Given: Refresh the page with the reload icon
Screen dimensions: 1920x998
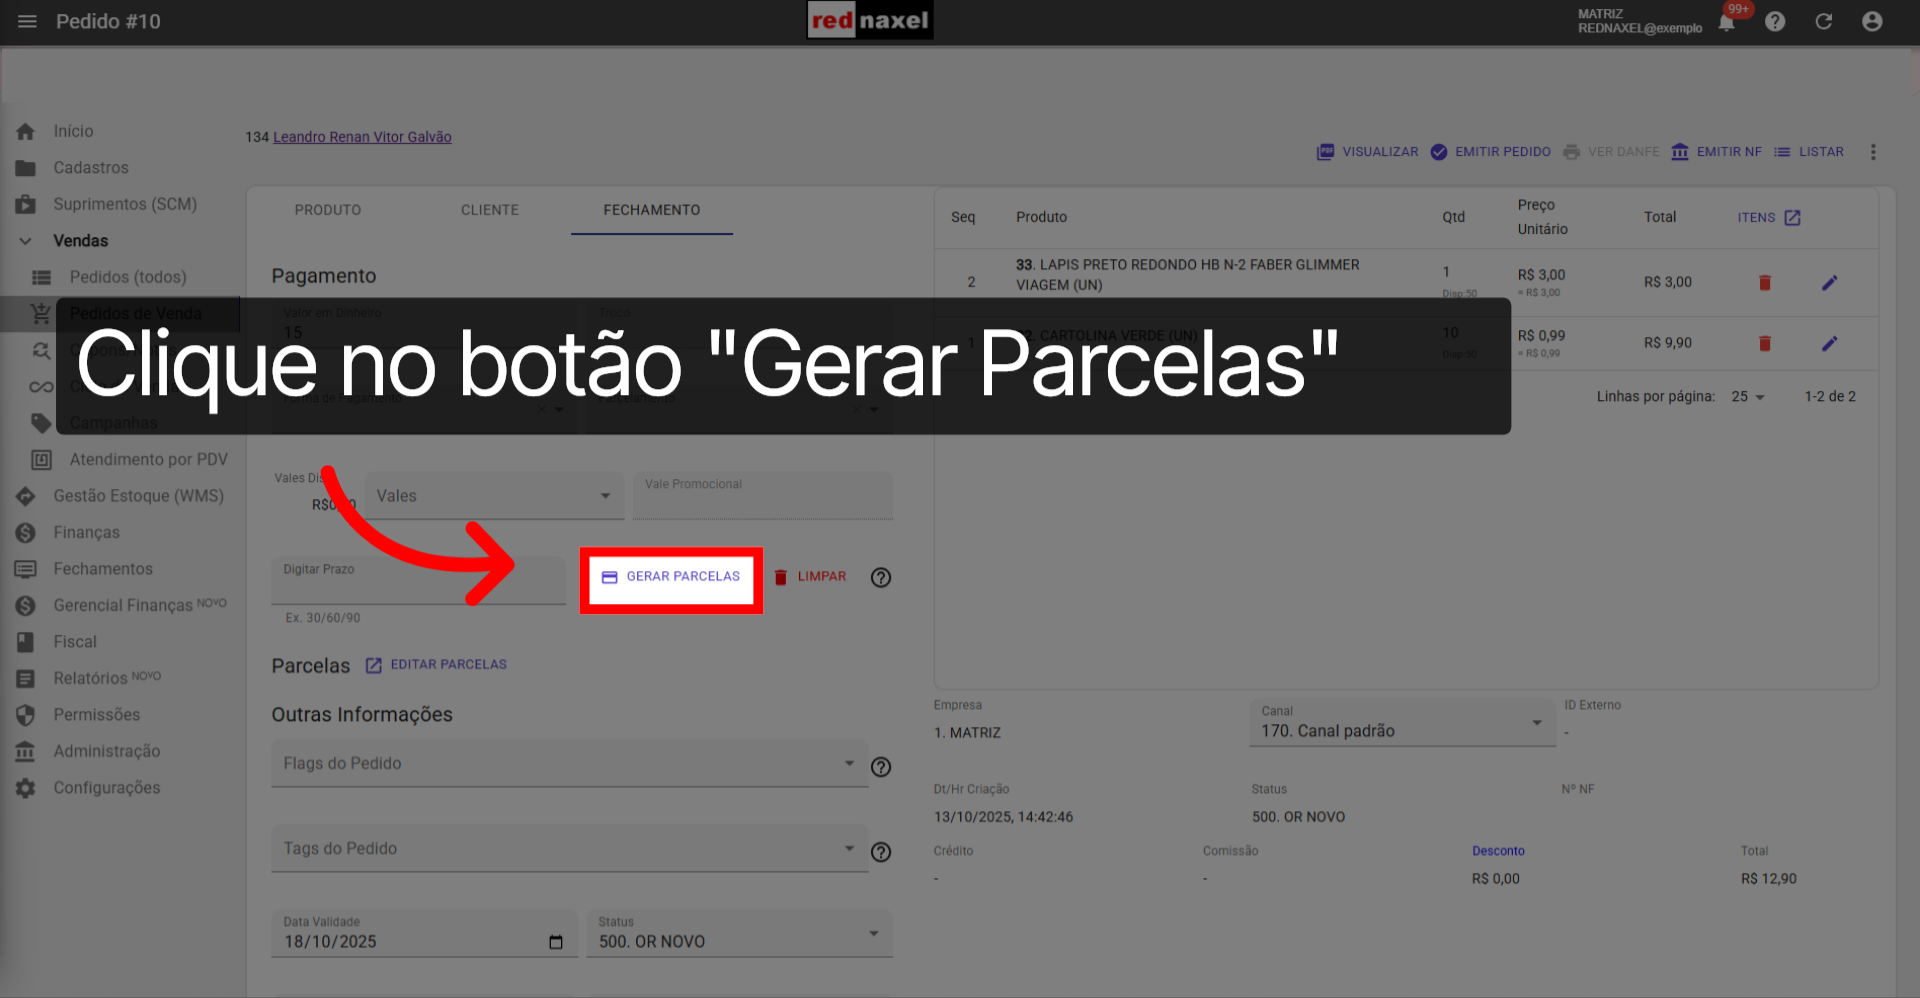Looking at the screenshot, I should [1824, 21].
